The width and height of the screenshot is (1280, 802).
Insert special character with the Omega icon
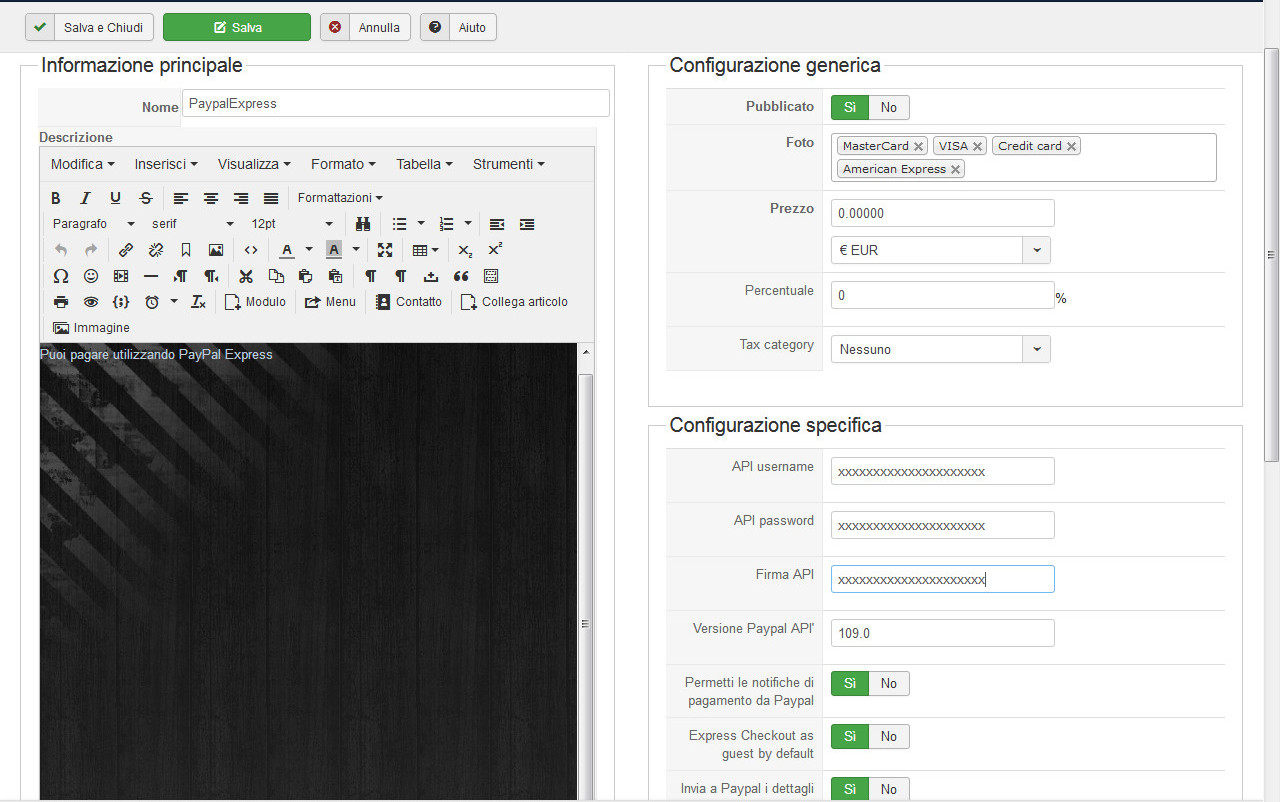point(60,276)
